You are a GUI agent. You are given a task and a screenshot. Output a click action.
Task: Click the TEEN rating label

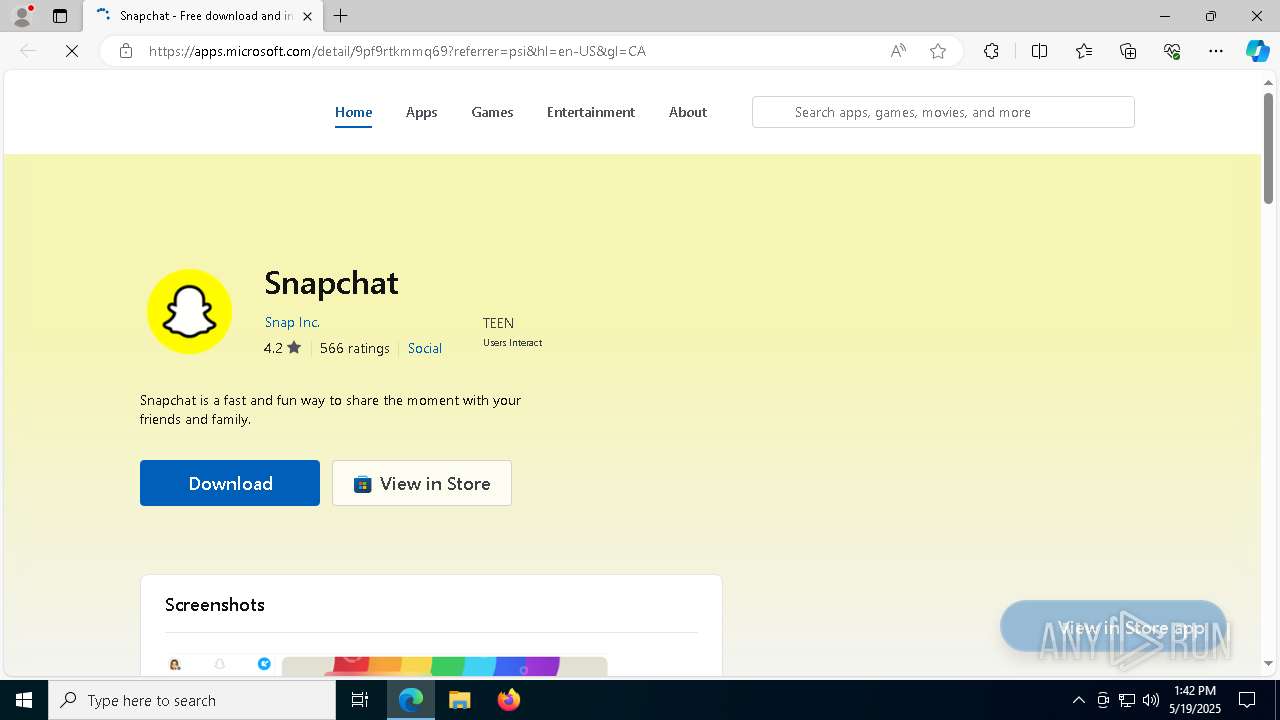tap(498, 323)
